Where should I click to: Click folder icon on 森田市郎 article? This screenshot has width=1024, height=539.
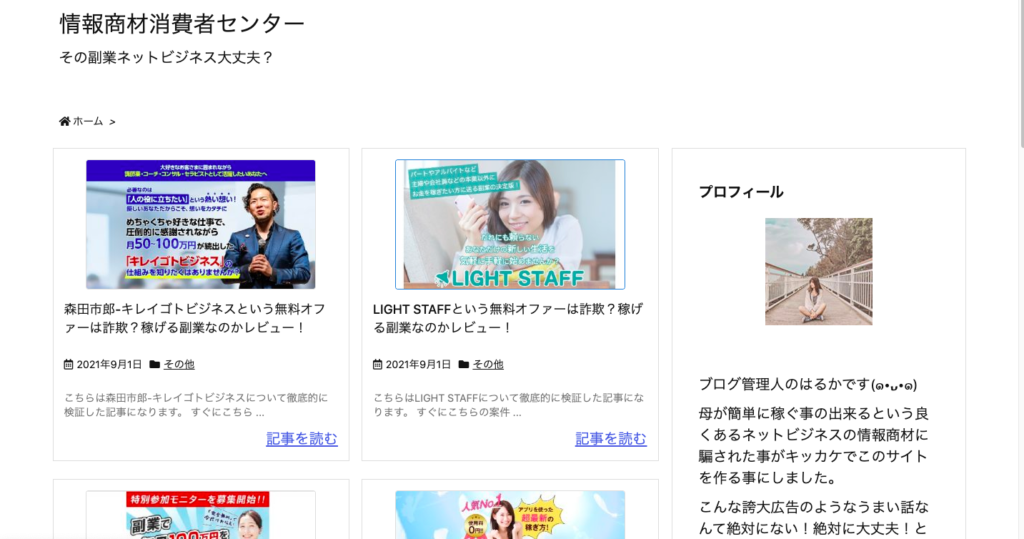(x=155, y=365)
